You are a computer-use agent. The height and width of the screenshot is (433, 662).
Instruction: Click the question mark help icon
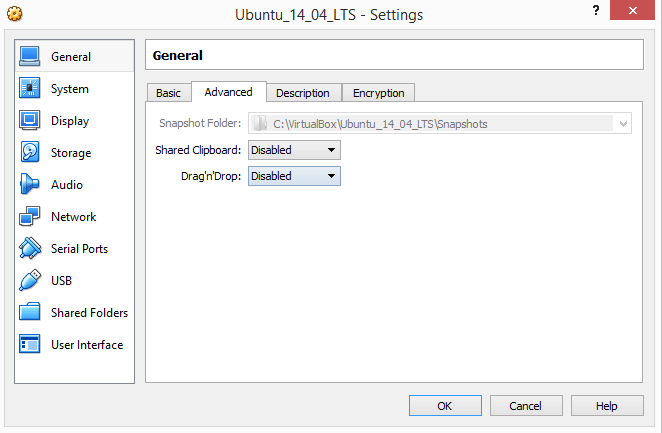[x=596, y=10]
